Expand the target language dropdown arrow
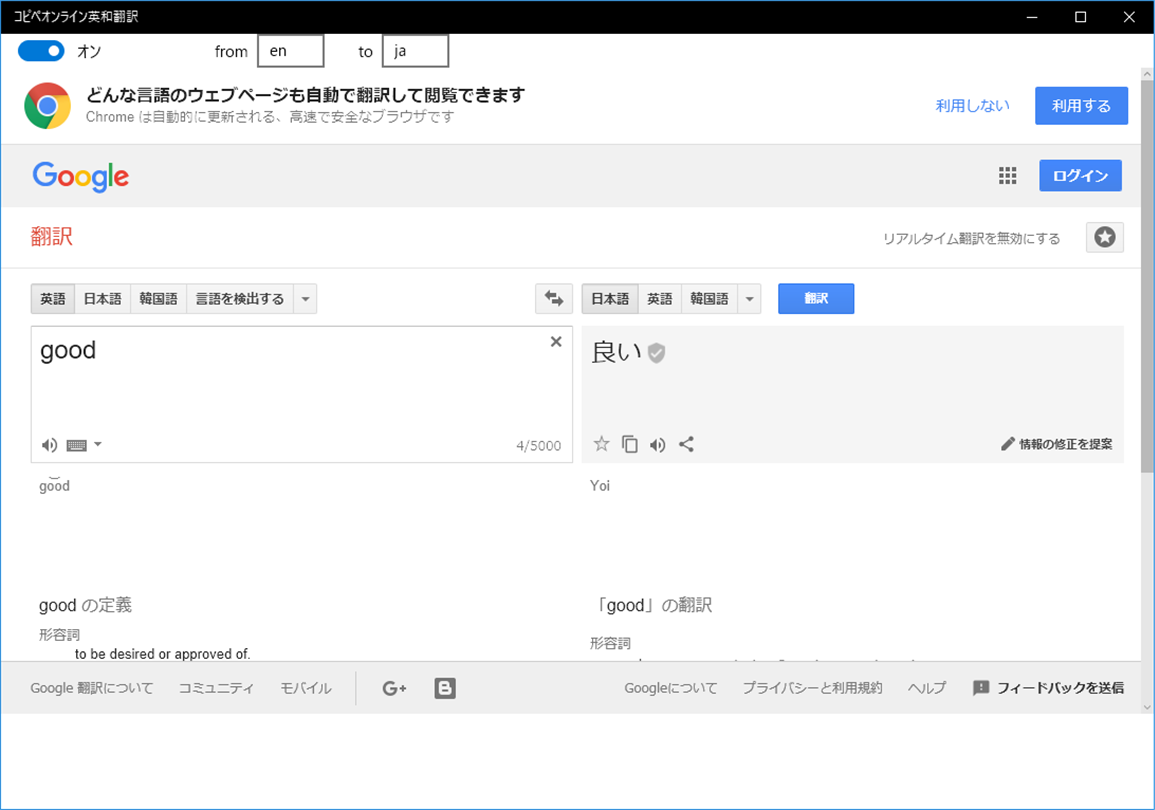Viewport: 1155px width, 810px height. (749, 298)
